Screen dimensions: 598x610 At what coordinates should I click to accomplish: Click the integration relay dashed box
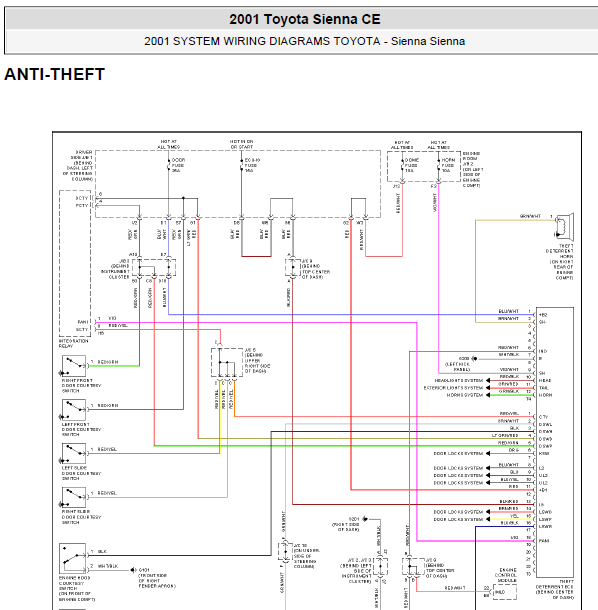[75, 263]
